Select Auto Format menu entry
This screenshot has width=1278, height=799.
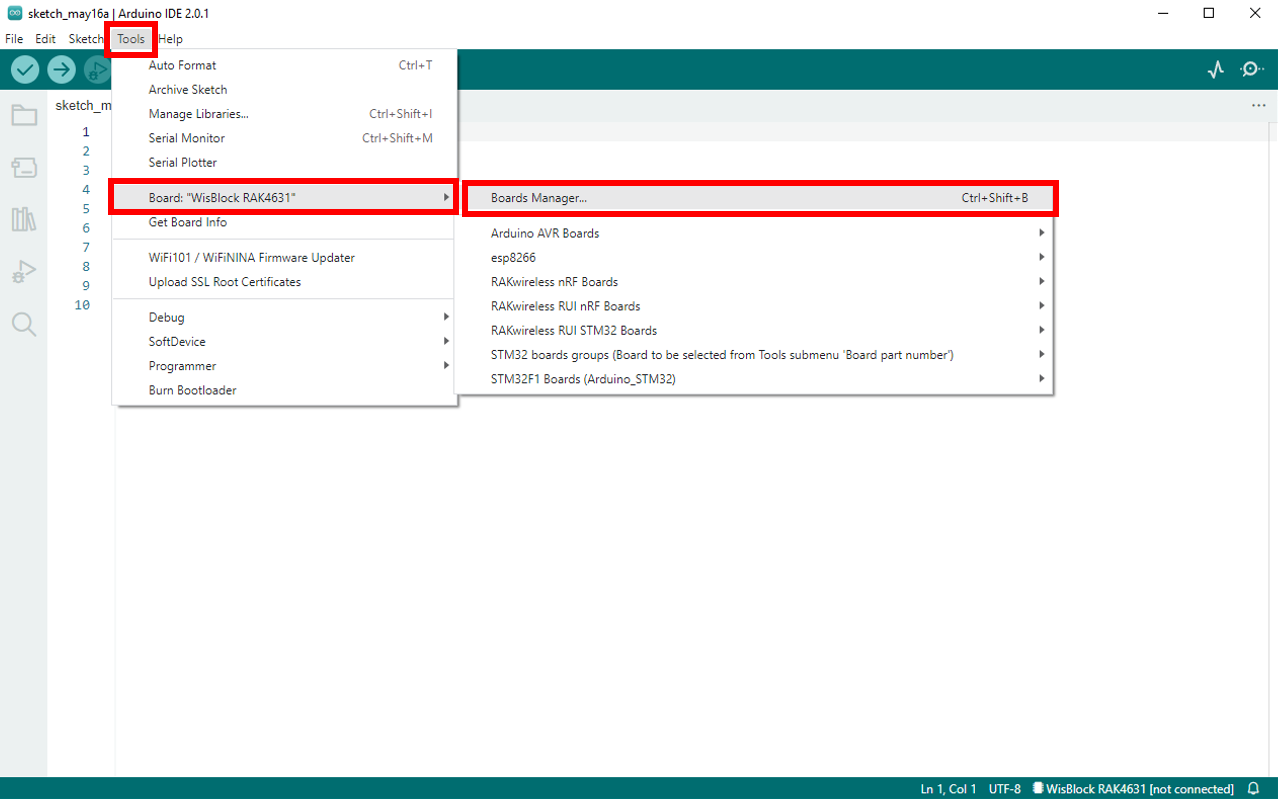[x=285, y=65]
